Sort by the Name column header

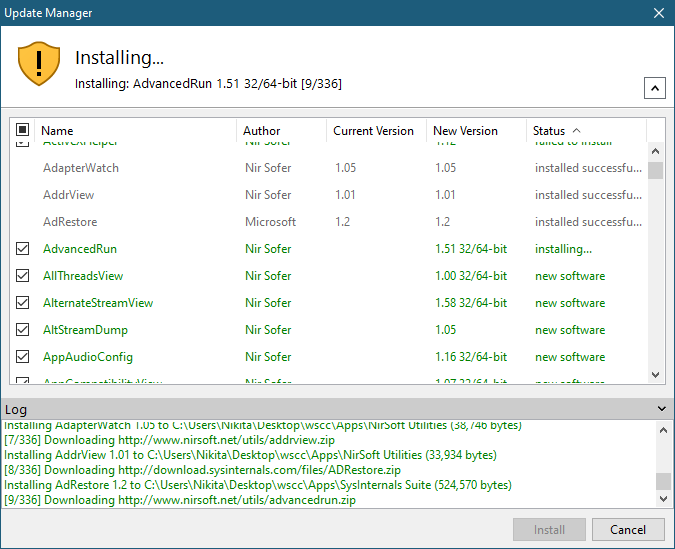pyautogui.click(x=135, y=130)
